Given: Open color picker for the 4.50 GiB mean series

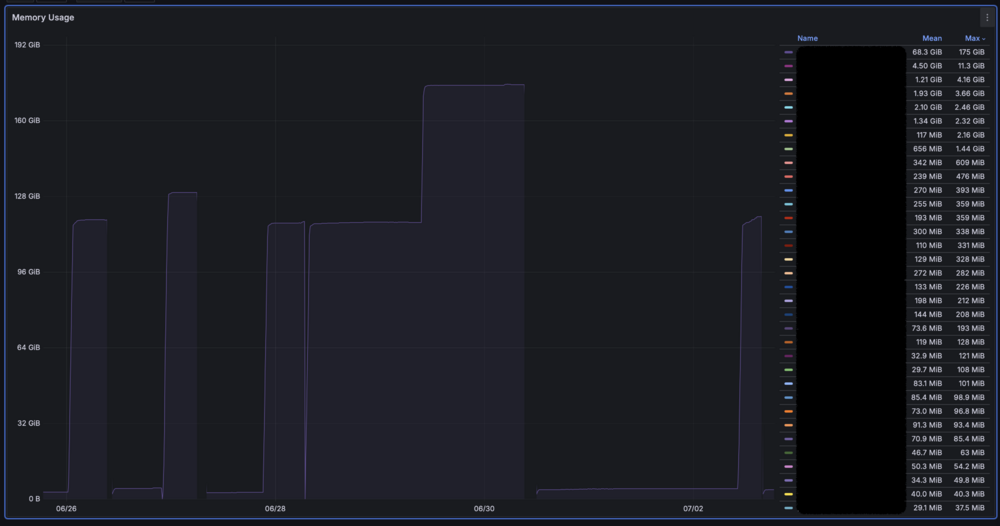Looking at the screenshot, I should click(x=789, y=66).
